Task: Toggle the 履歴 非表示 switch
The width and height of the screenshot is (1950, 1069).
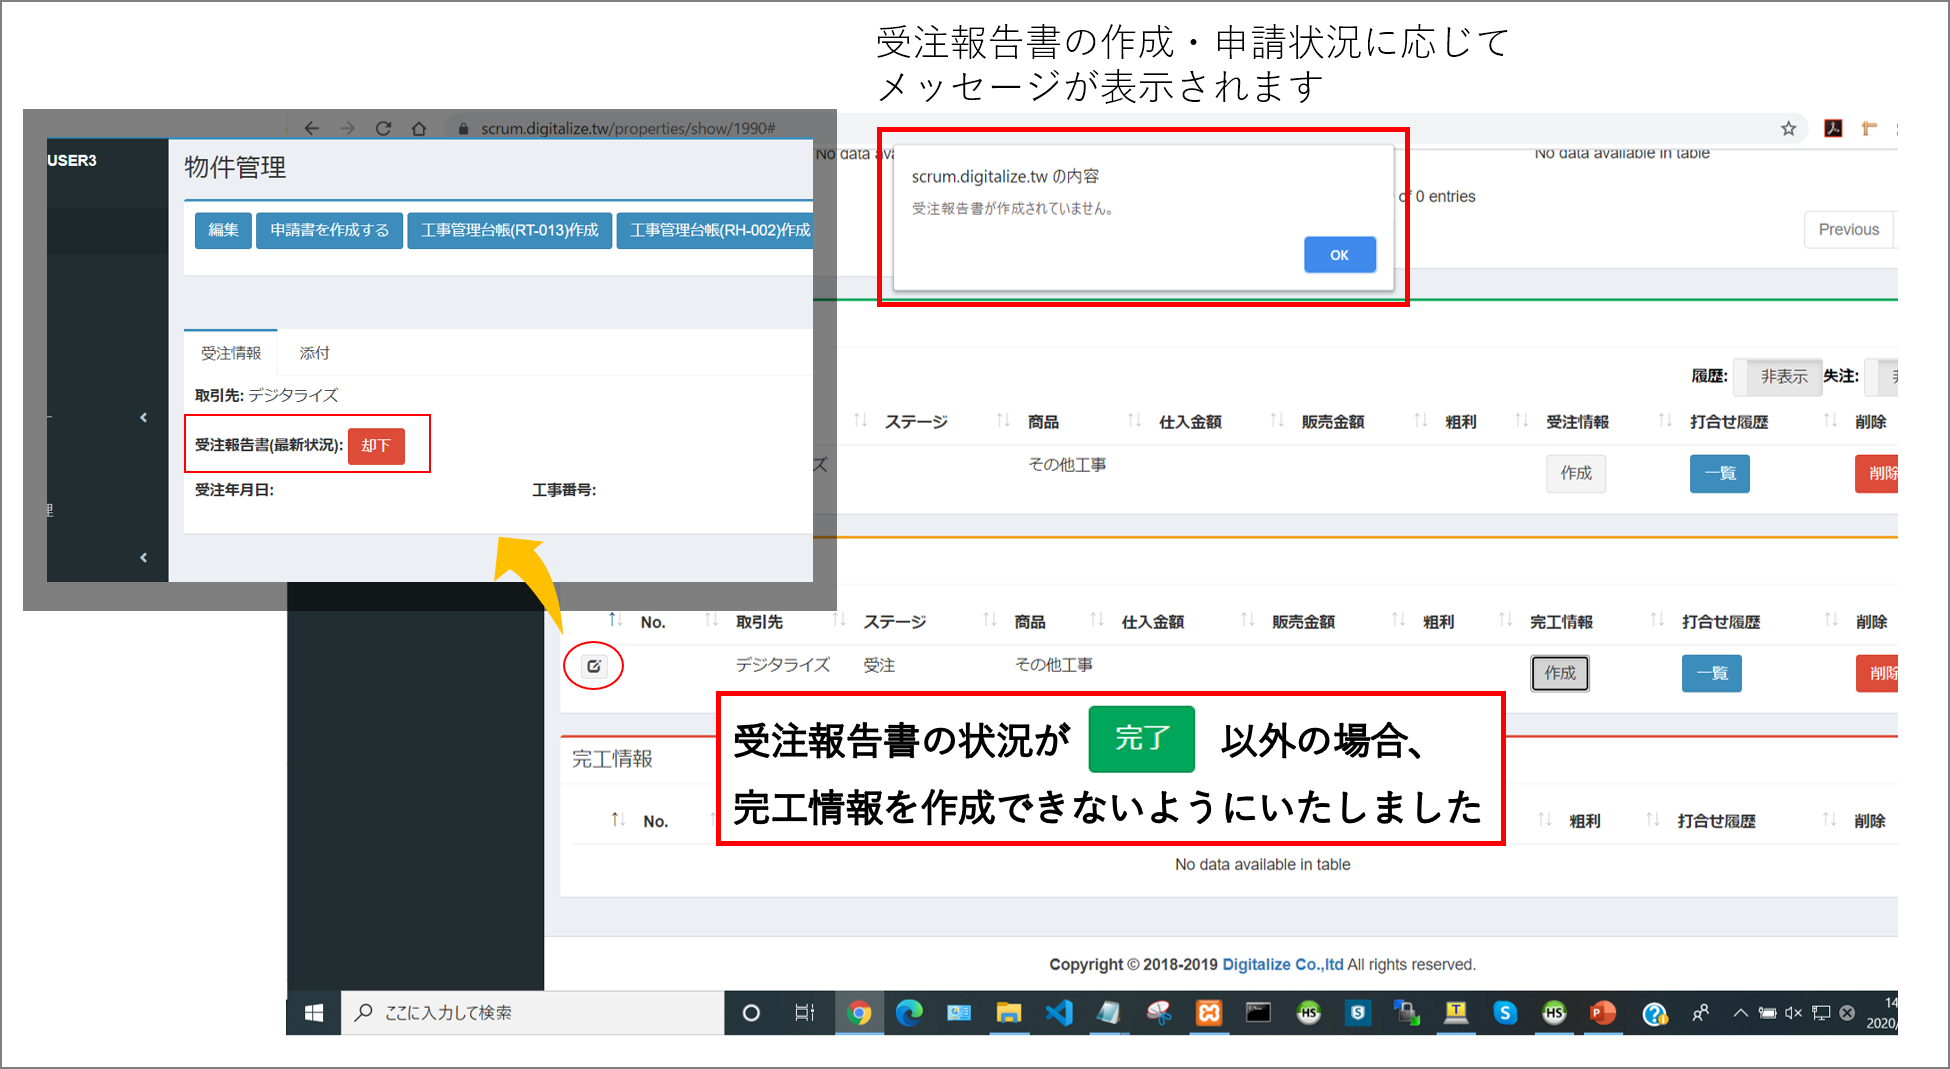Action: pos(1783,376)
